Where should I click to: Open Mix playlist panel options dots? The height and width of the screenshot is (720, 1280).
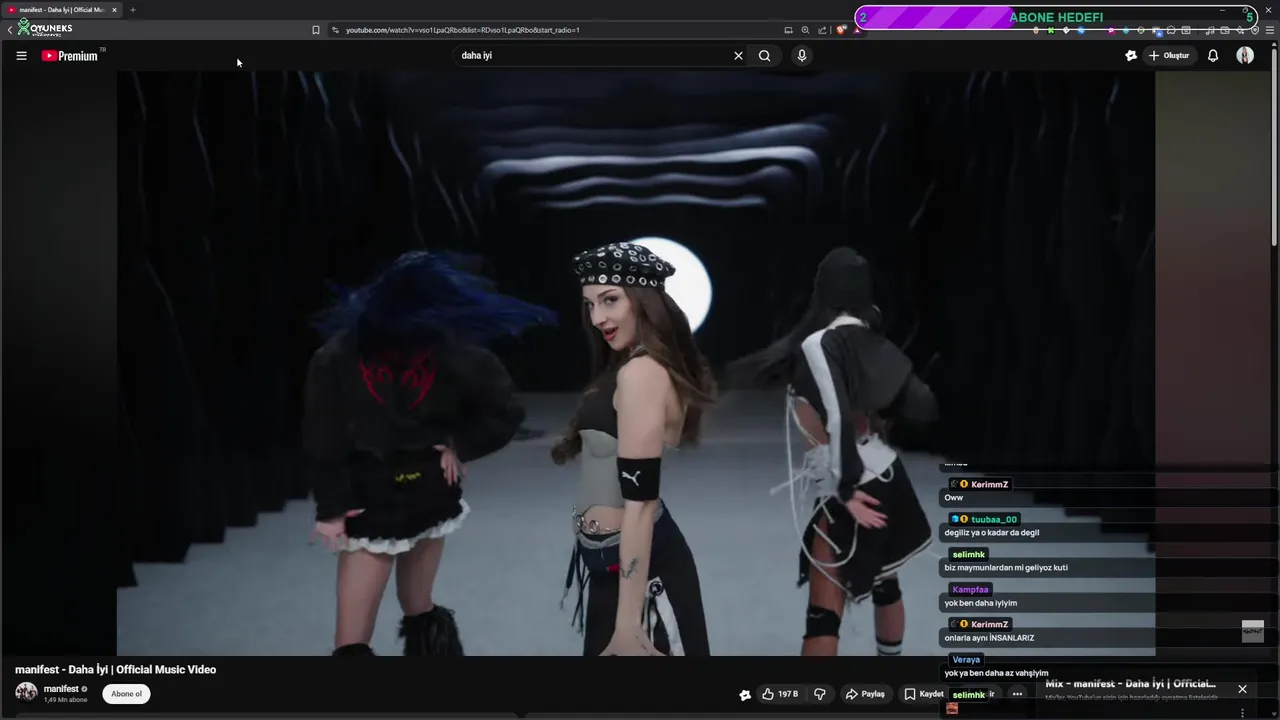click(x=1243, y=713)
